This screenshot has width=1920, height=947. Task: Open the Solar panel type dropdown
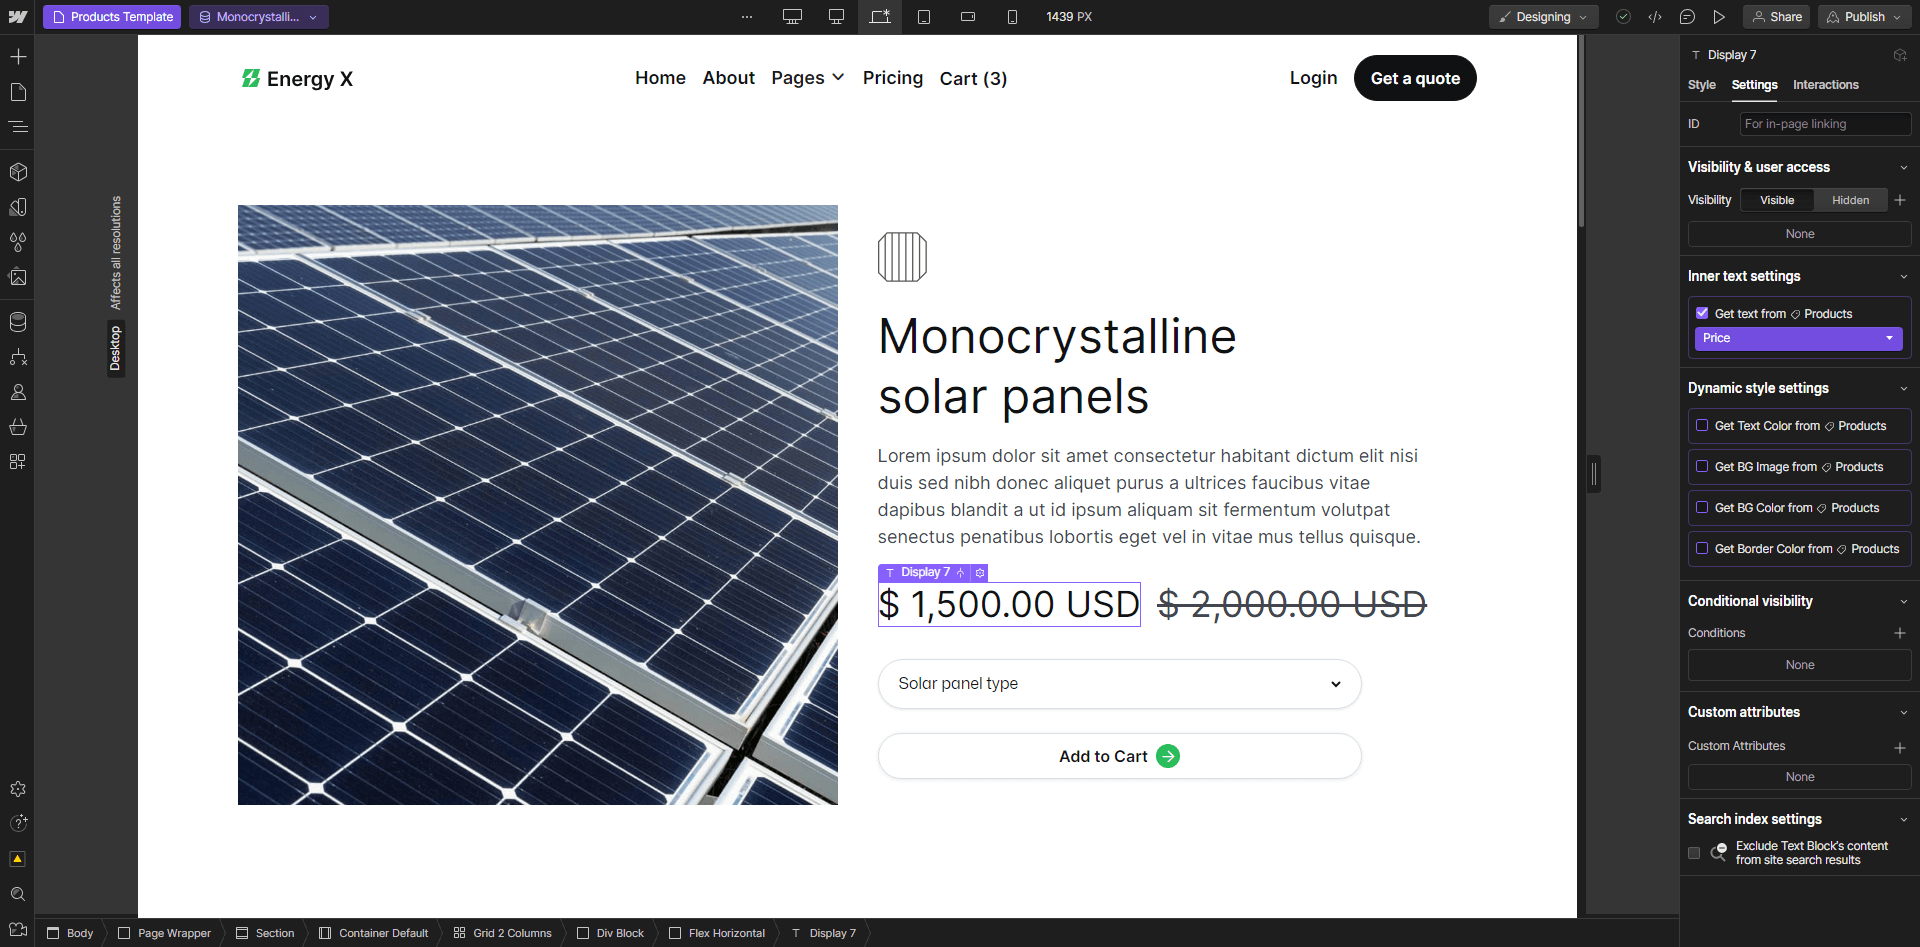(1119, 684)
